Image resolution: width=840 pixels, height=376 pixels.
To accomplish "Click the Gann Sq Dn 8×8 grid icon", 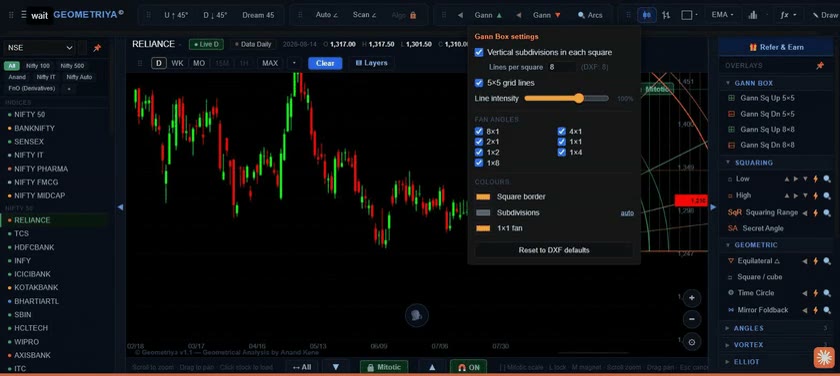I will coord(731,145).
